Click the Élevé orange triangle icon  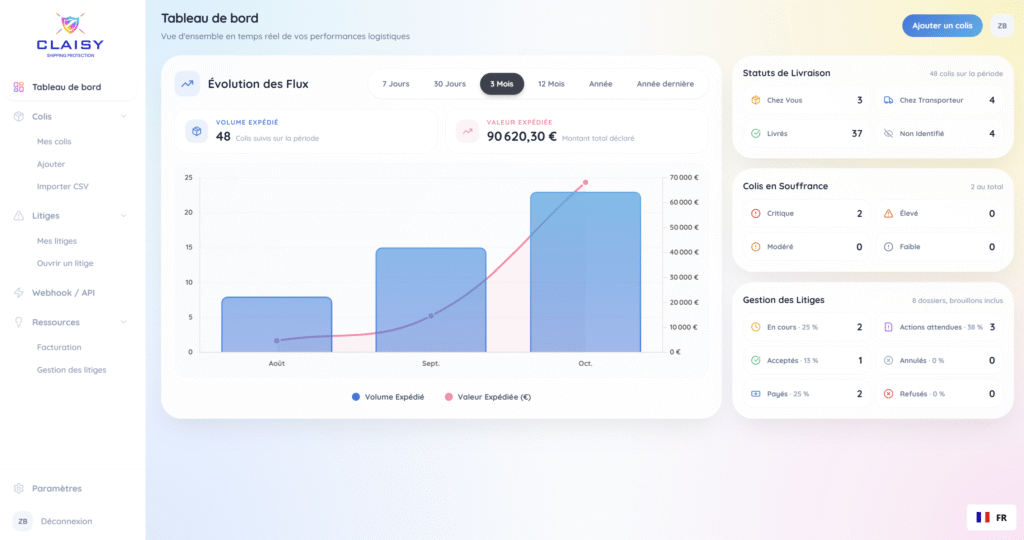click(x=888, y=214)
